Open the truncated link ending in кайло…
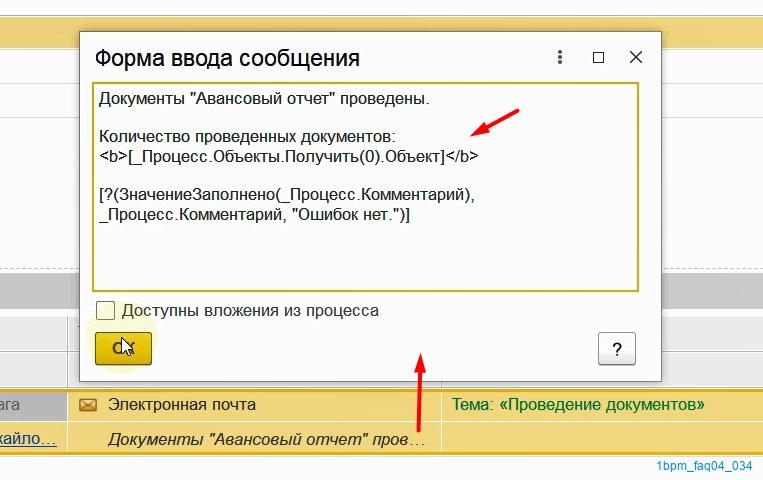 [x=28, y=439]
